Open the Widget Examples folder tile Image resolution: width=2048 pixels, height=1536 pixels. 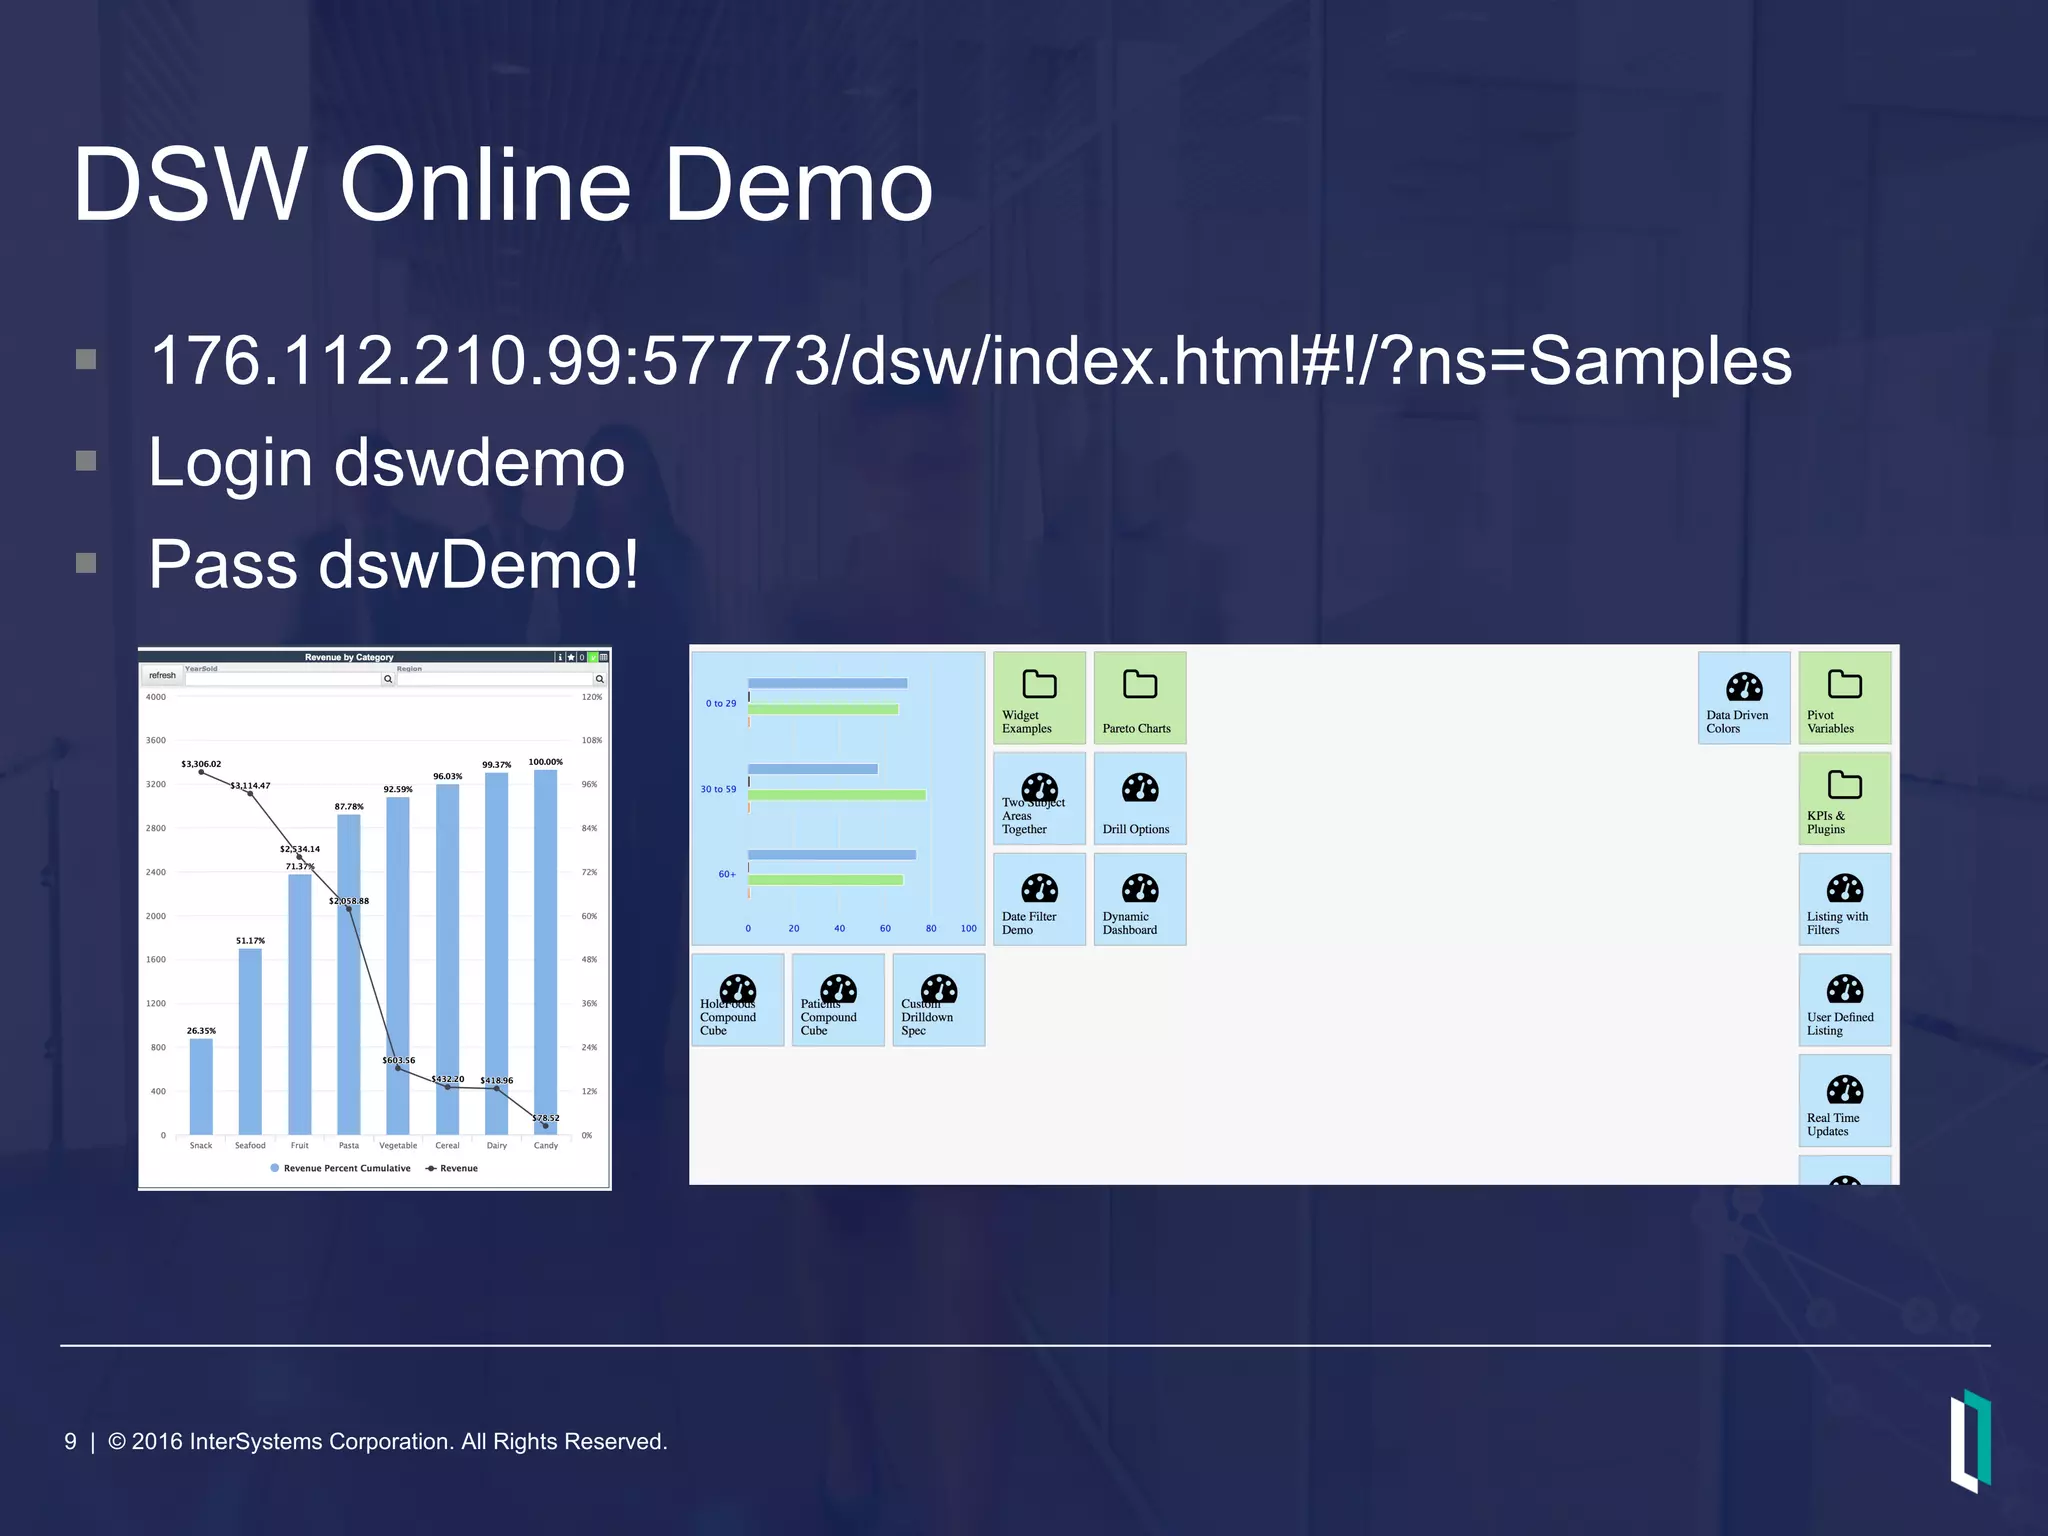click(1039, 697)
